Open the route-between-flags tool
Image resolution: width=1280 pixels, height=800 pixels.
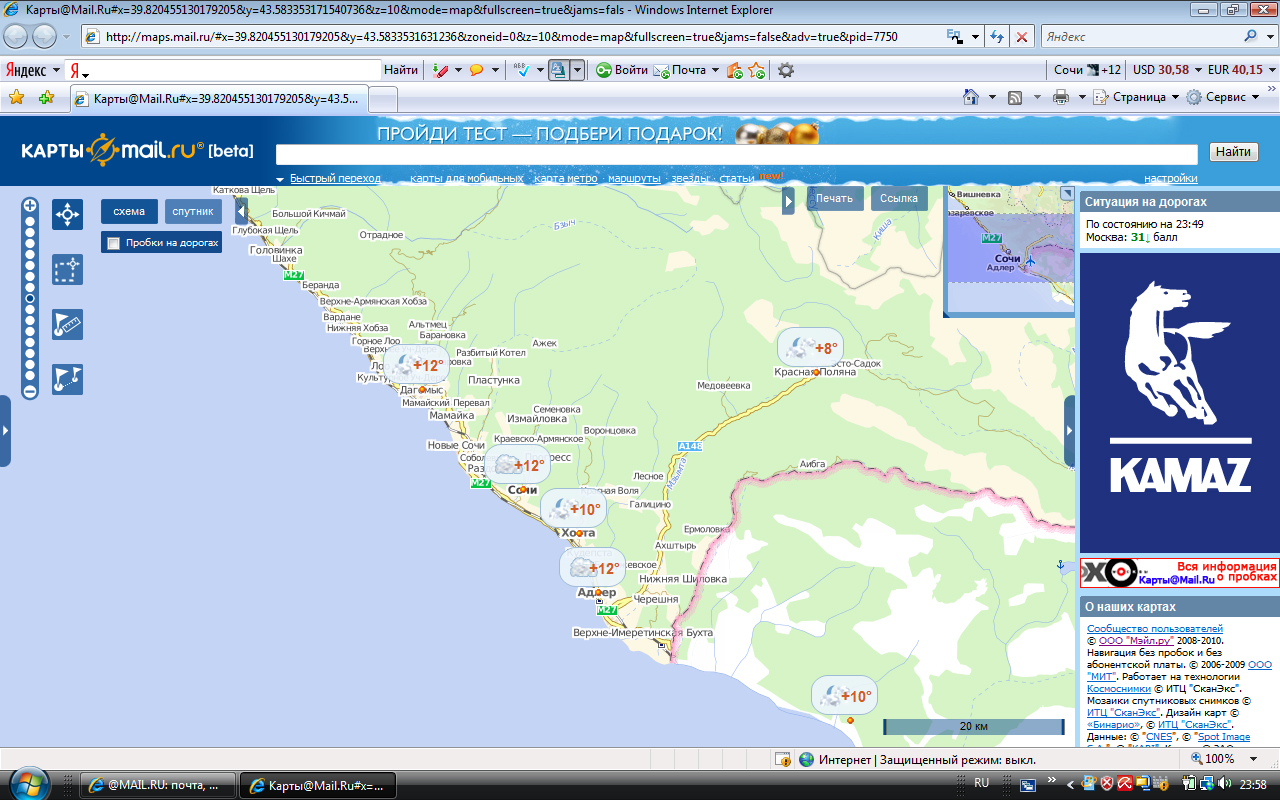click(x=67, y=379)
